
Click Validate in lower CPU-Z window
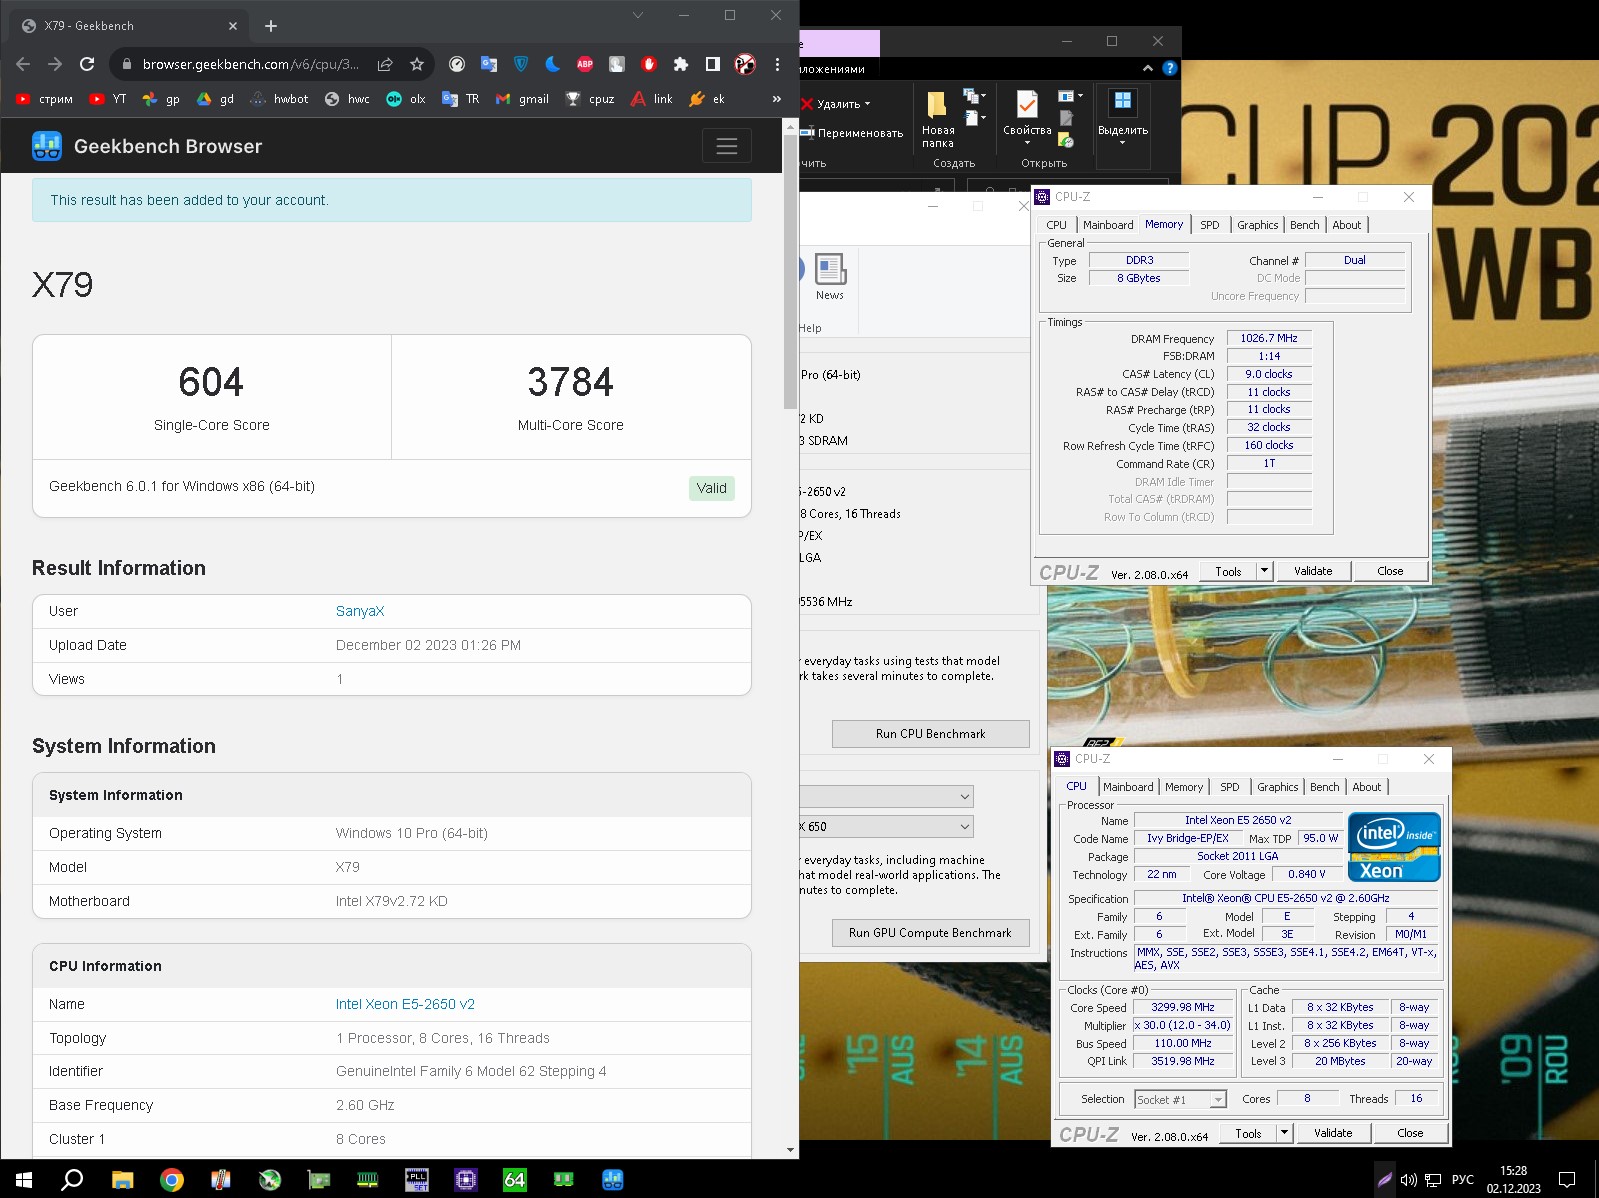[1333, 1133]
